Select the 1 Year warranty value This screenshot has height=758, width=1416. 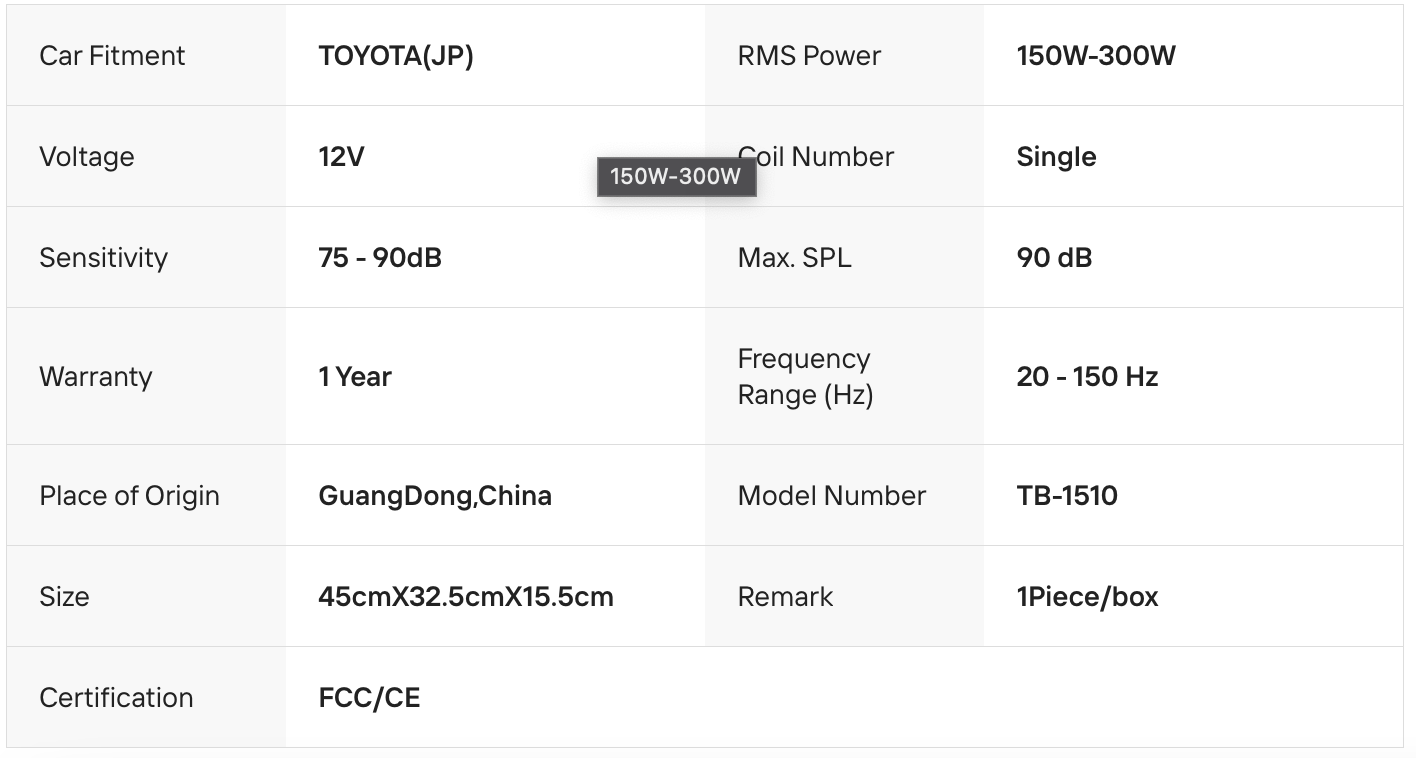355,377
